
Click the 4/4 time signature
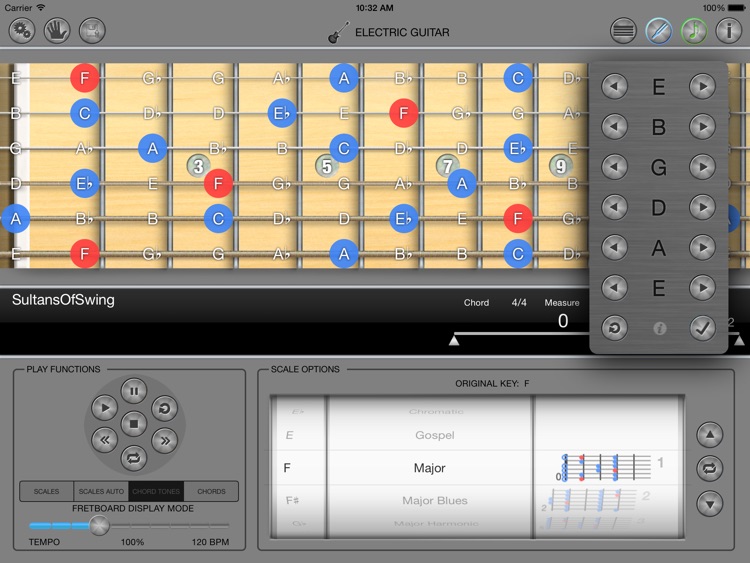click(x=519, y=303)
